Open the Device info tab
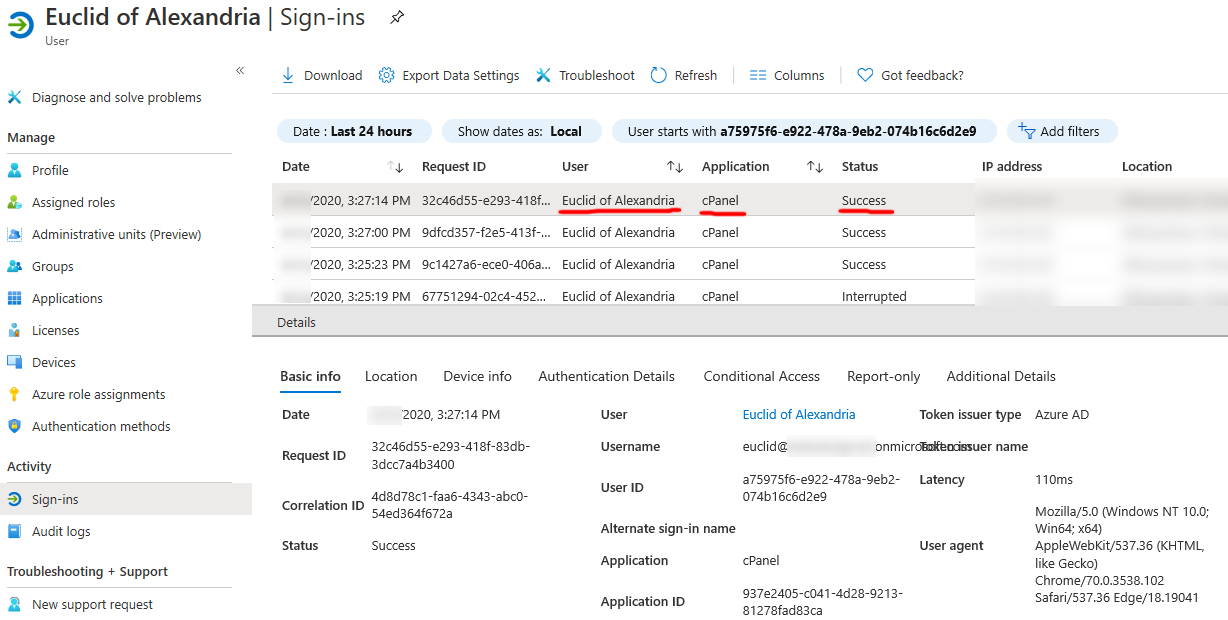 tap(477, 376)
